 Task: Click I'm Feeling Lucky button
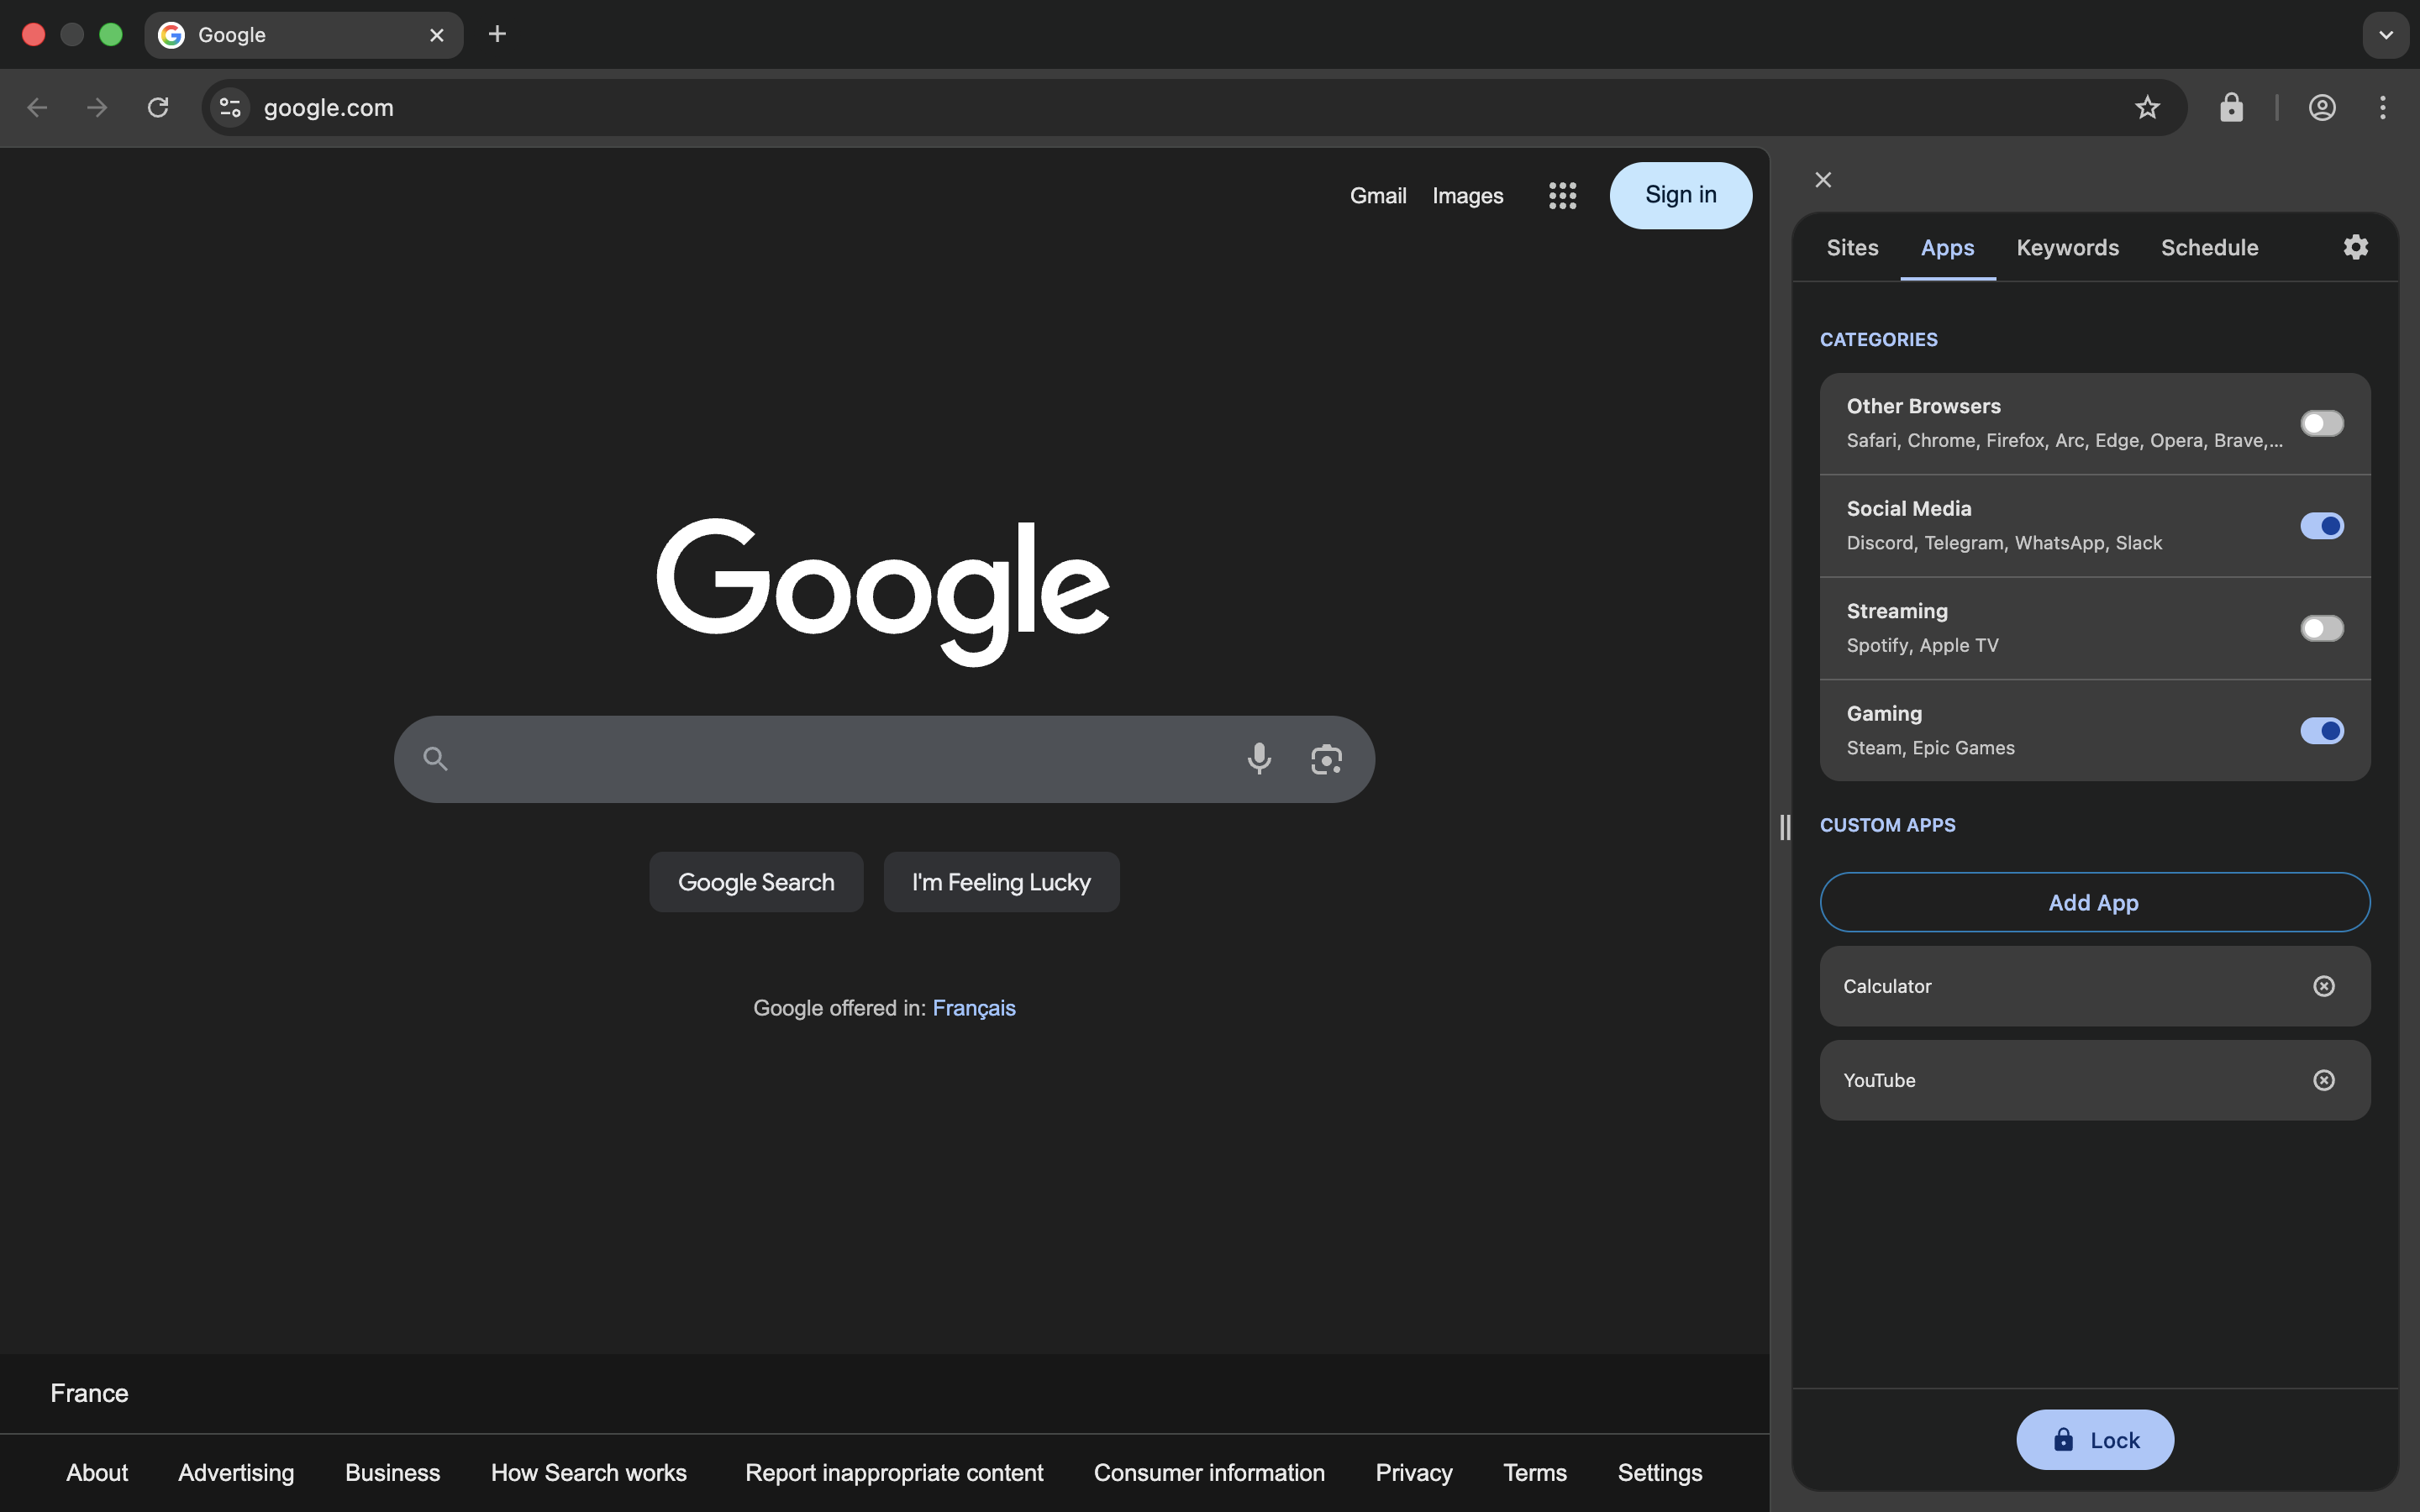pos(1001,882)
